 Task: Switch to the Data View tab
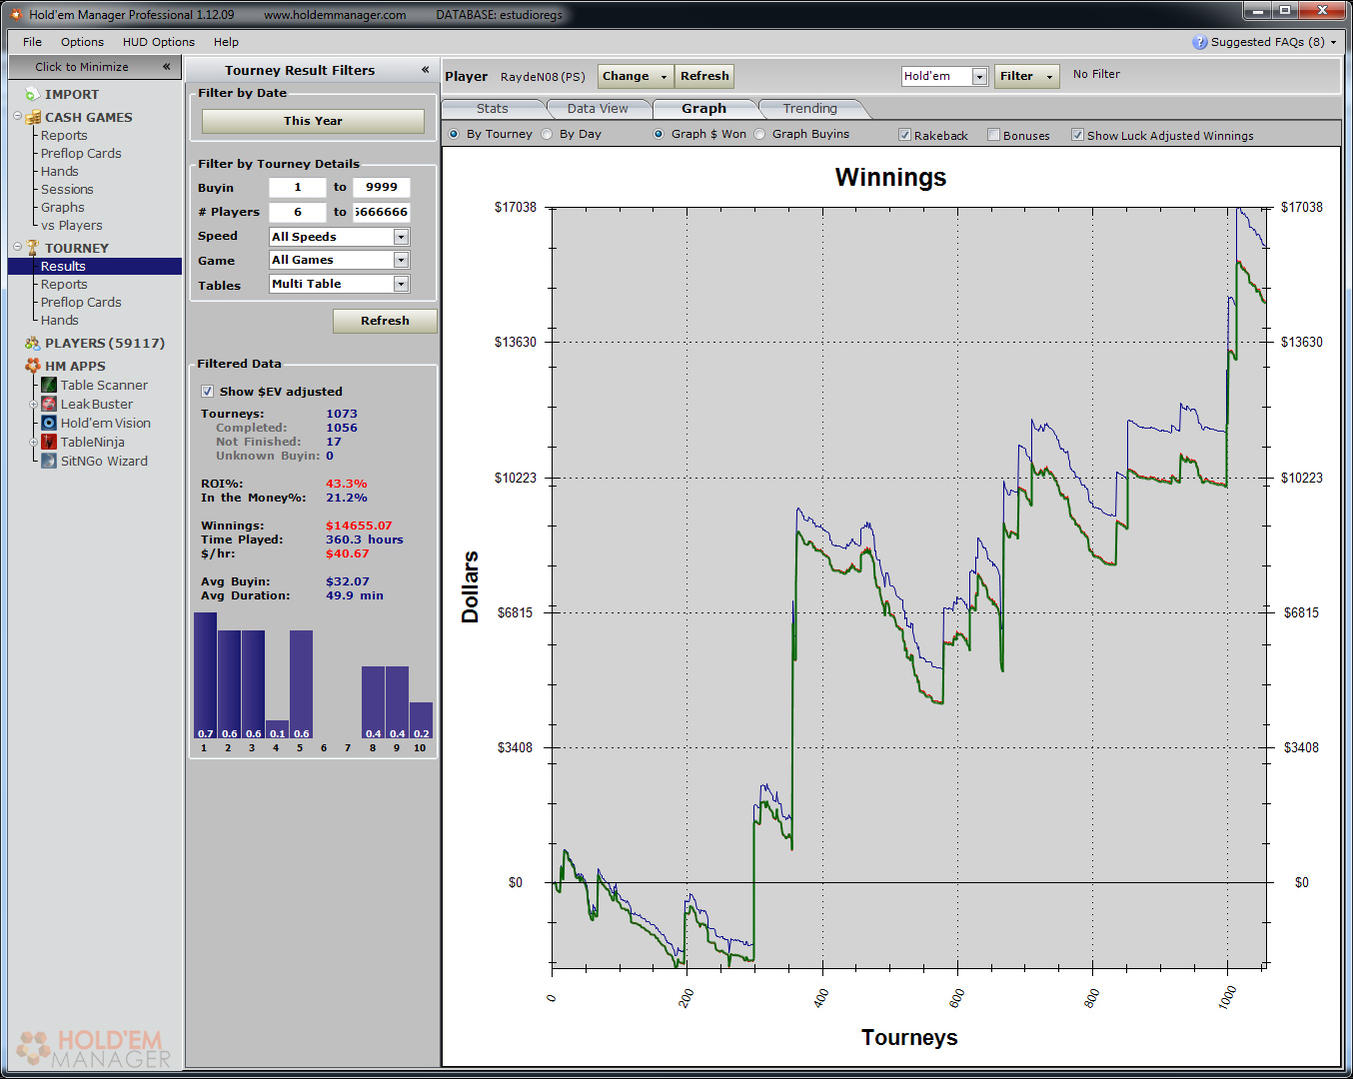pyautogui.click(x=597, y=109)
